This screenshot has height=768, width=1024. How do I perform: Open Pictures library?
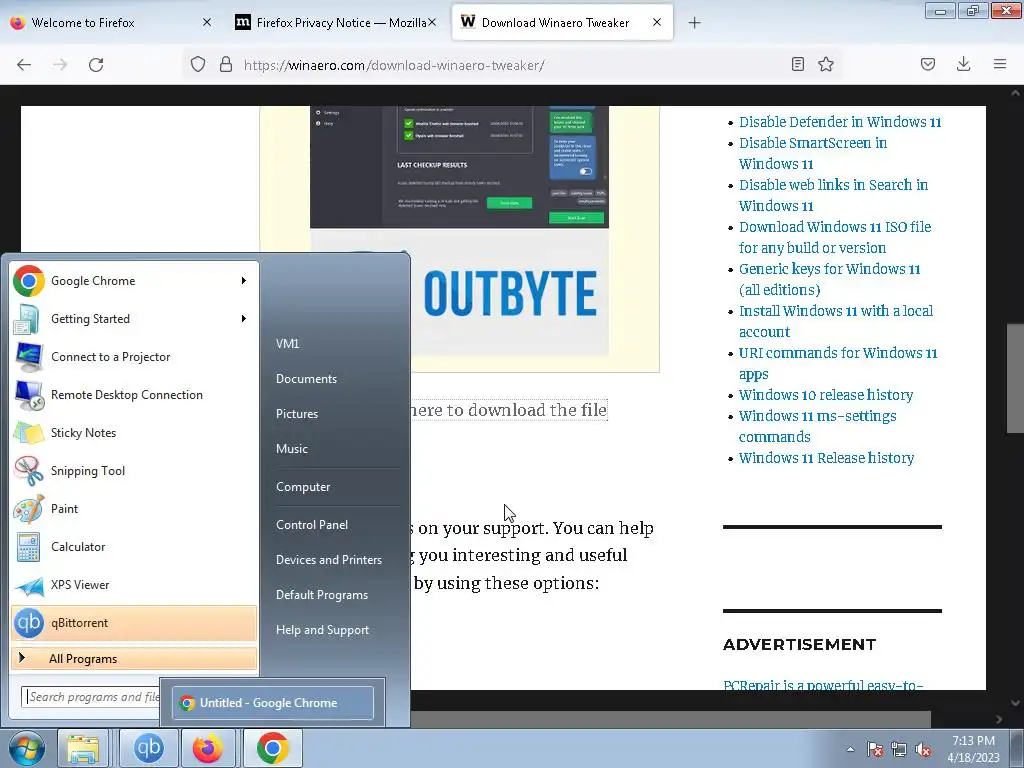pos(297,414)
